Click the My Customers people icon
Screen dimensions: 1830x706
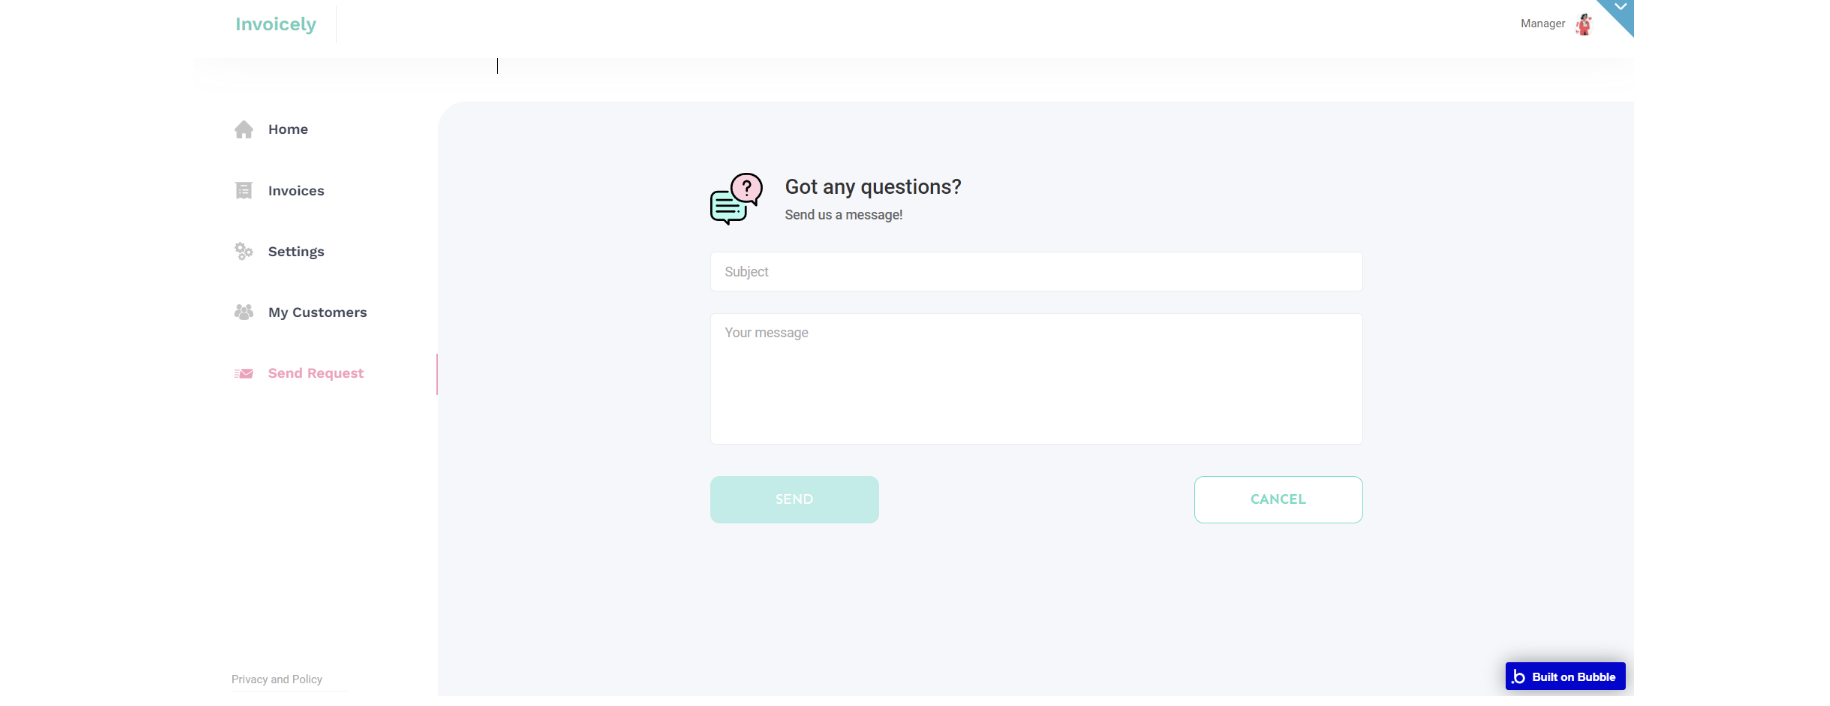[244, 312]
